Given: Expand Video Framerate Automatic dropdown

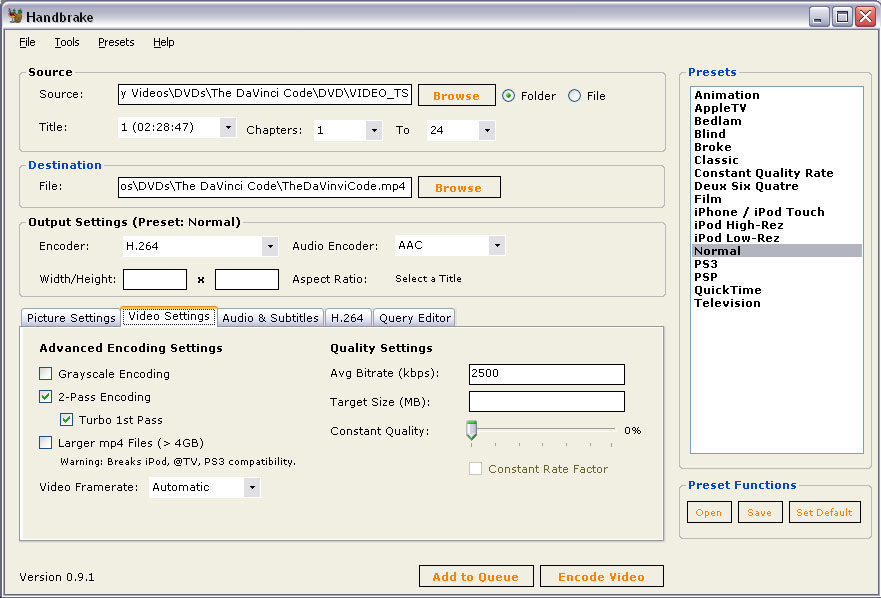Looking at the screenshot, I should pos(252,487).
